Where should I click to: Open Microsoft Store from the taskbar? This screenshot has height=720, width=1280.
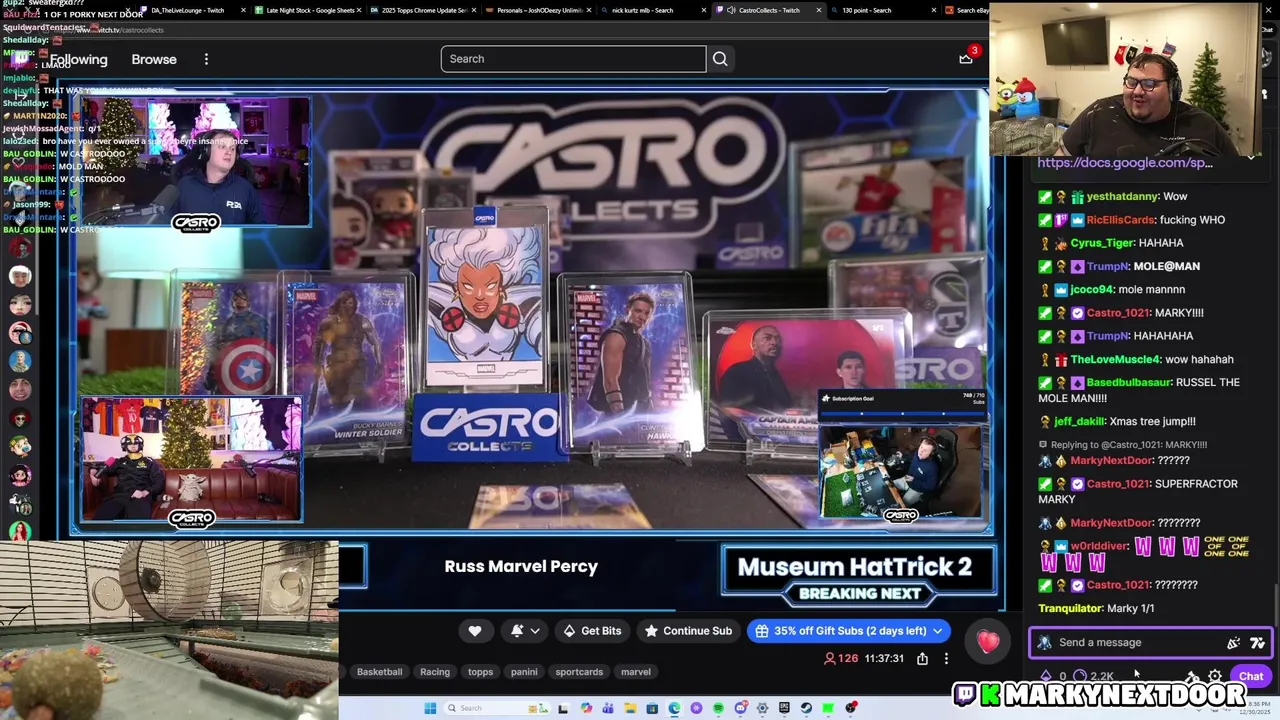point(652,708)
